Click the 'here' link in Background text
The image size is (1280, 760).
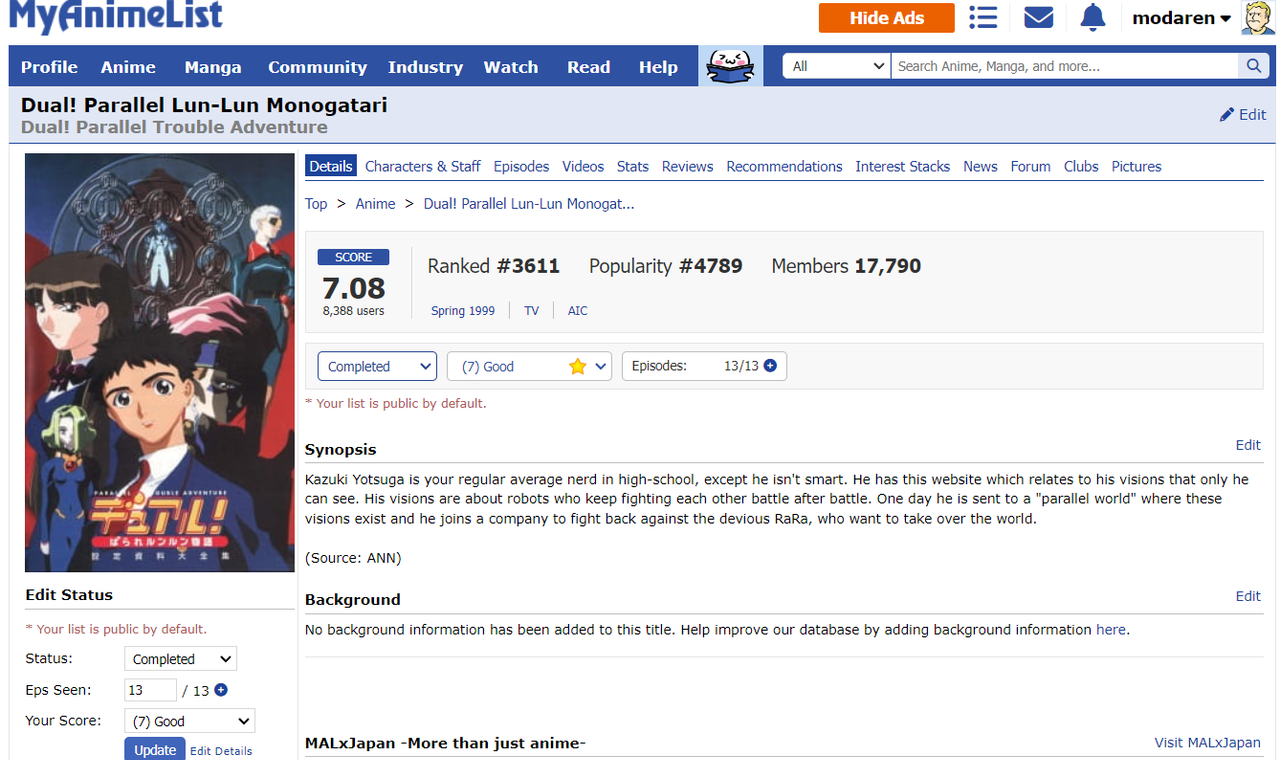pyautogui.click(x=1110, y=630)
